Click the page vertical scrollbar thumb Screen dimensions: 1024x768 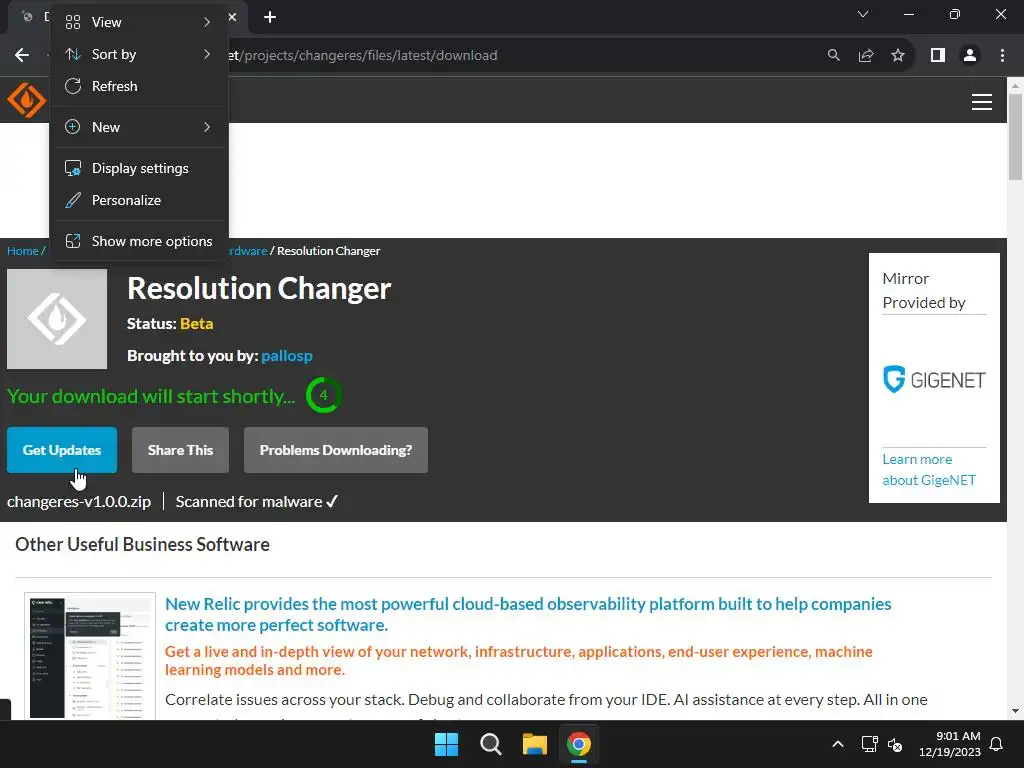[x=1015, y=136]
